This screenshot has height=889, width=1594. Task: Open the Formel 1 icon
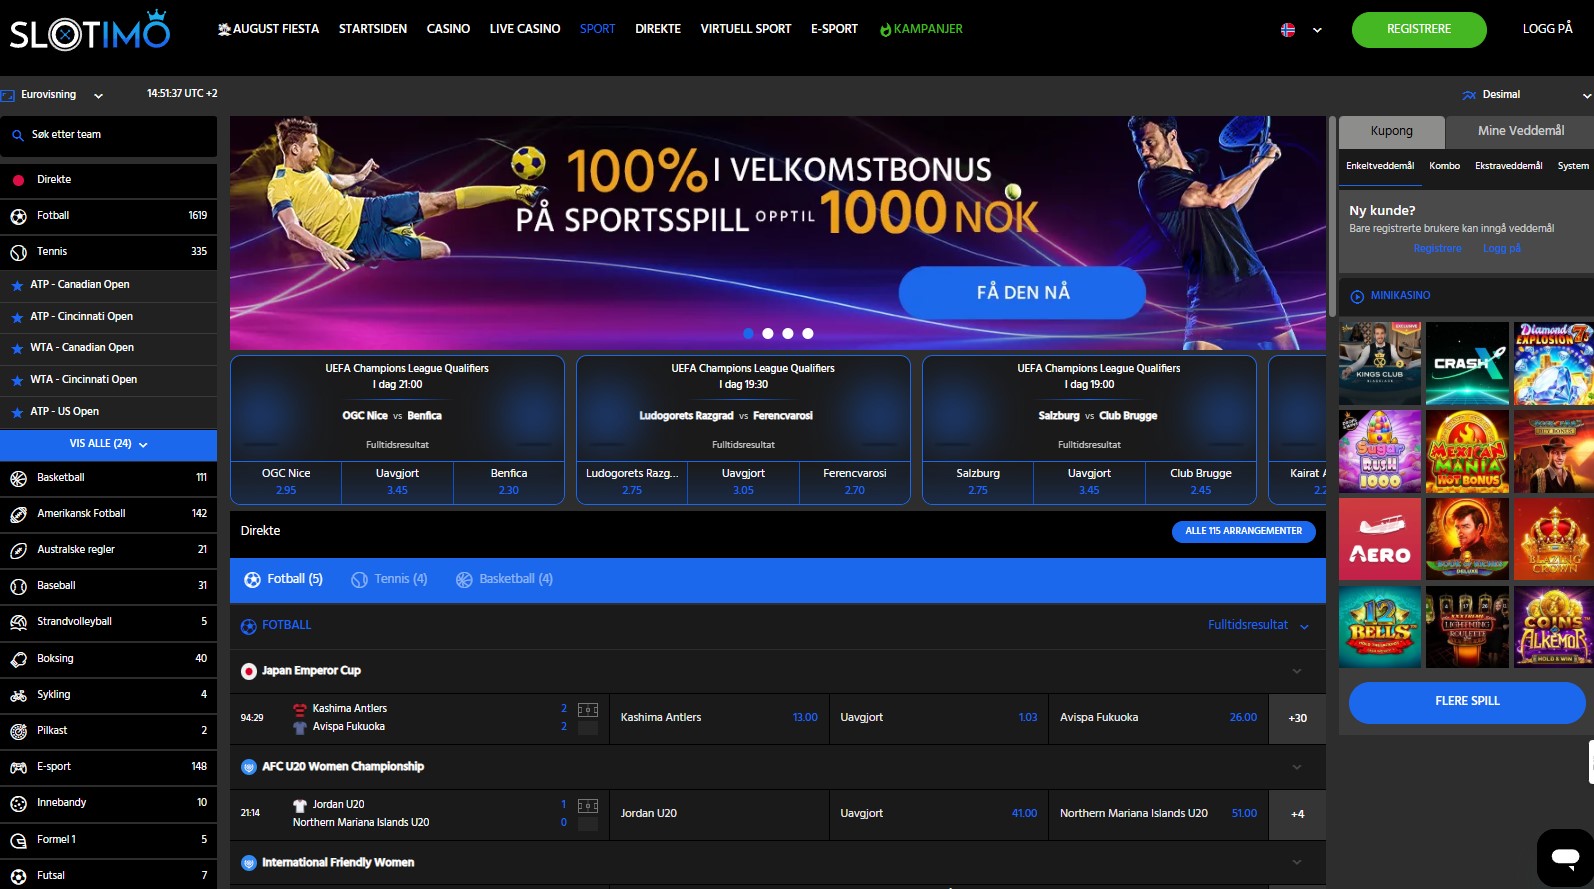pos(18,840)
